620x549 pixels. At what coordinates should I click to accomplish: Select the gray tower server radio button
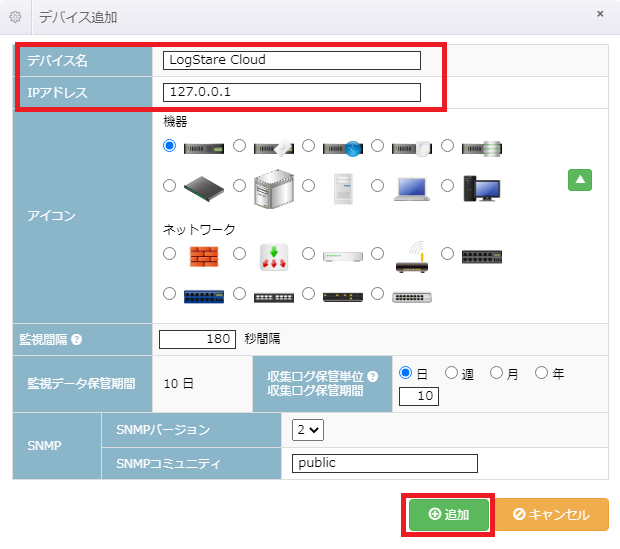[239, 186]
